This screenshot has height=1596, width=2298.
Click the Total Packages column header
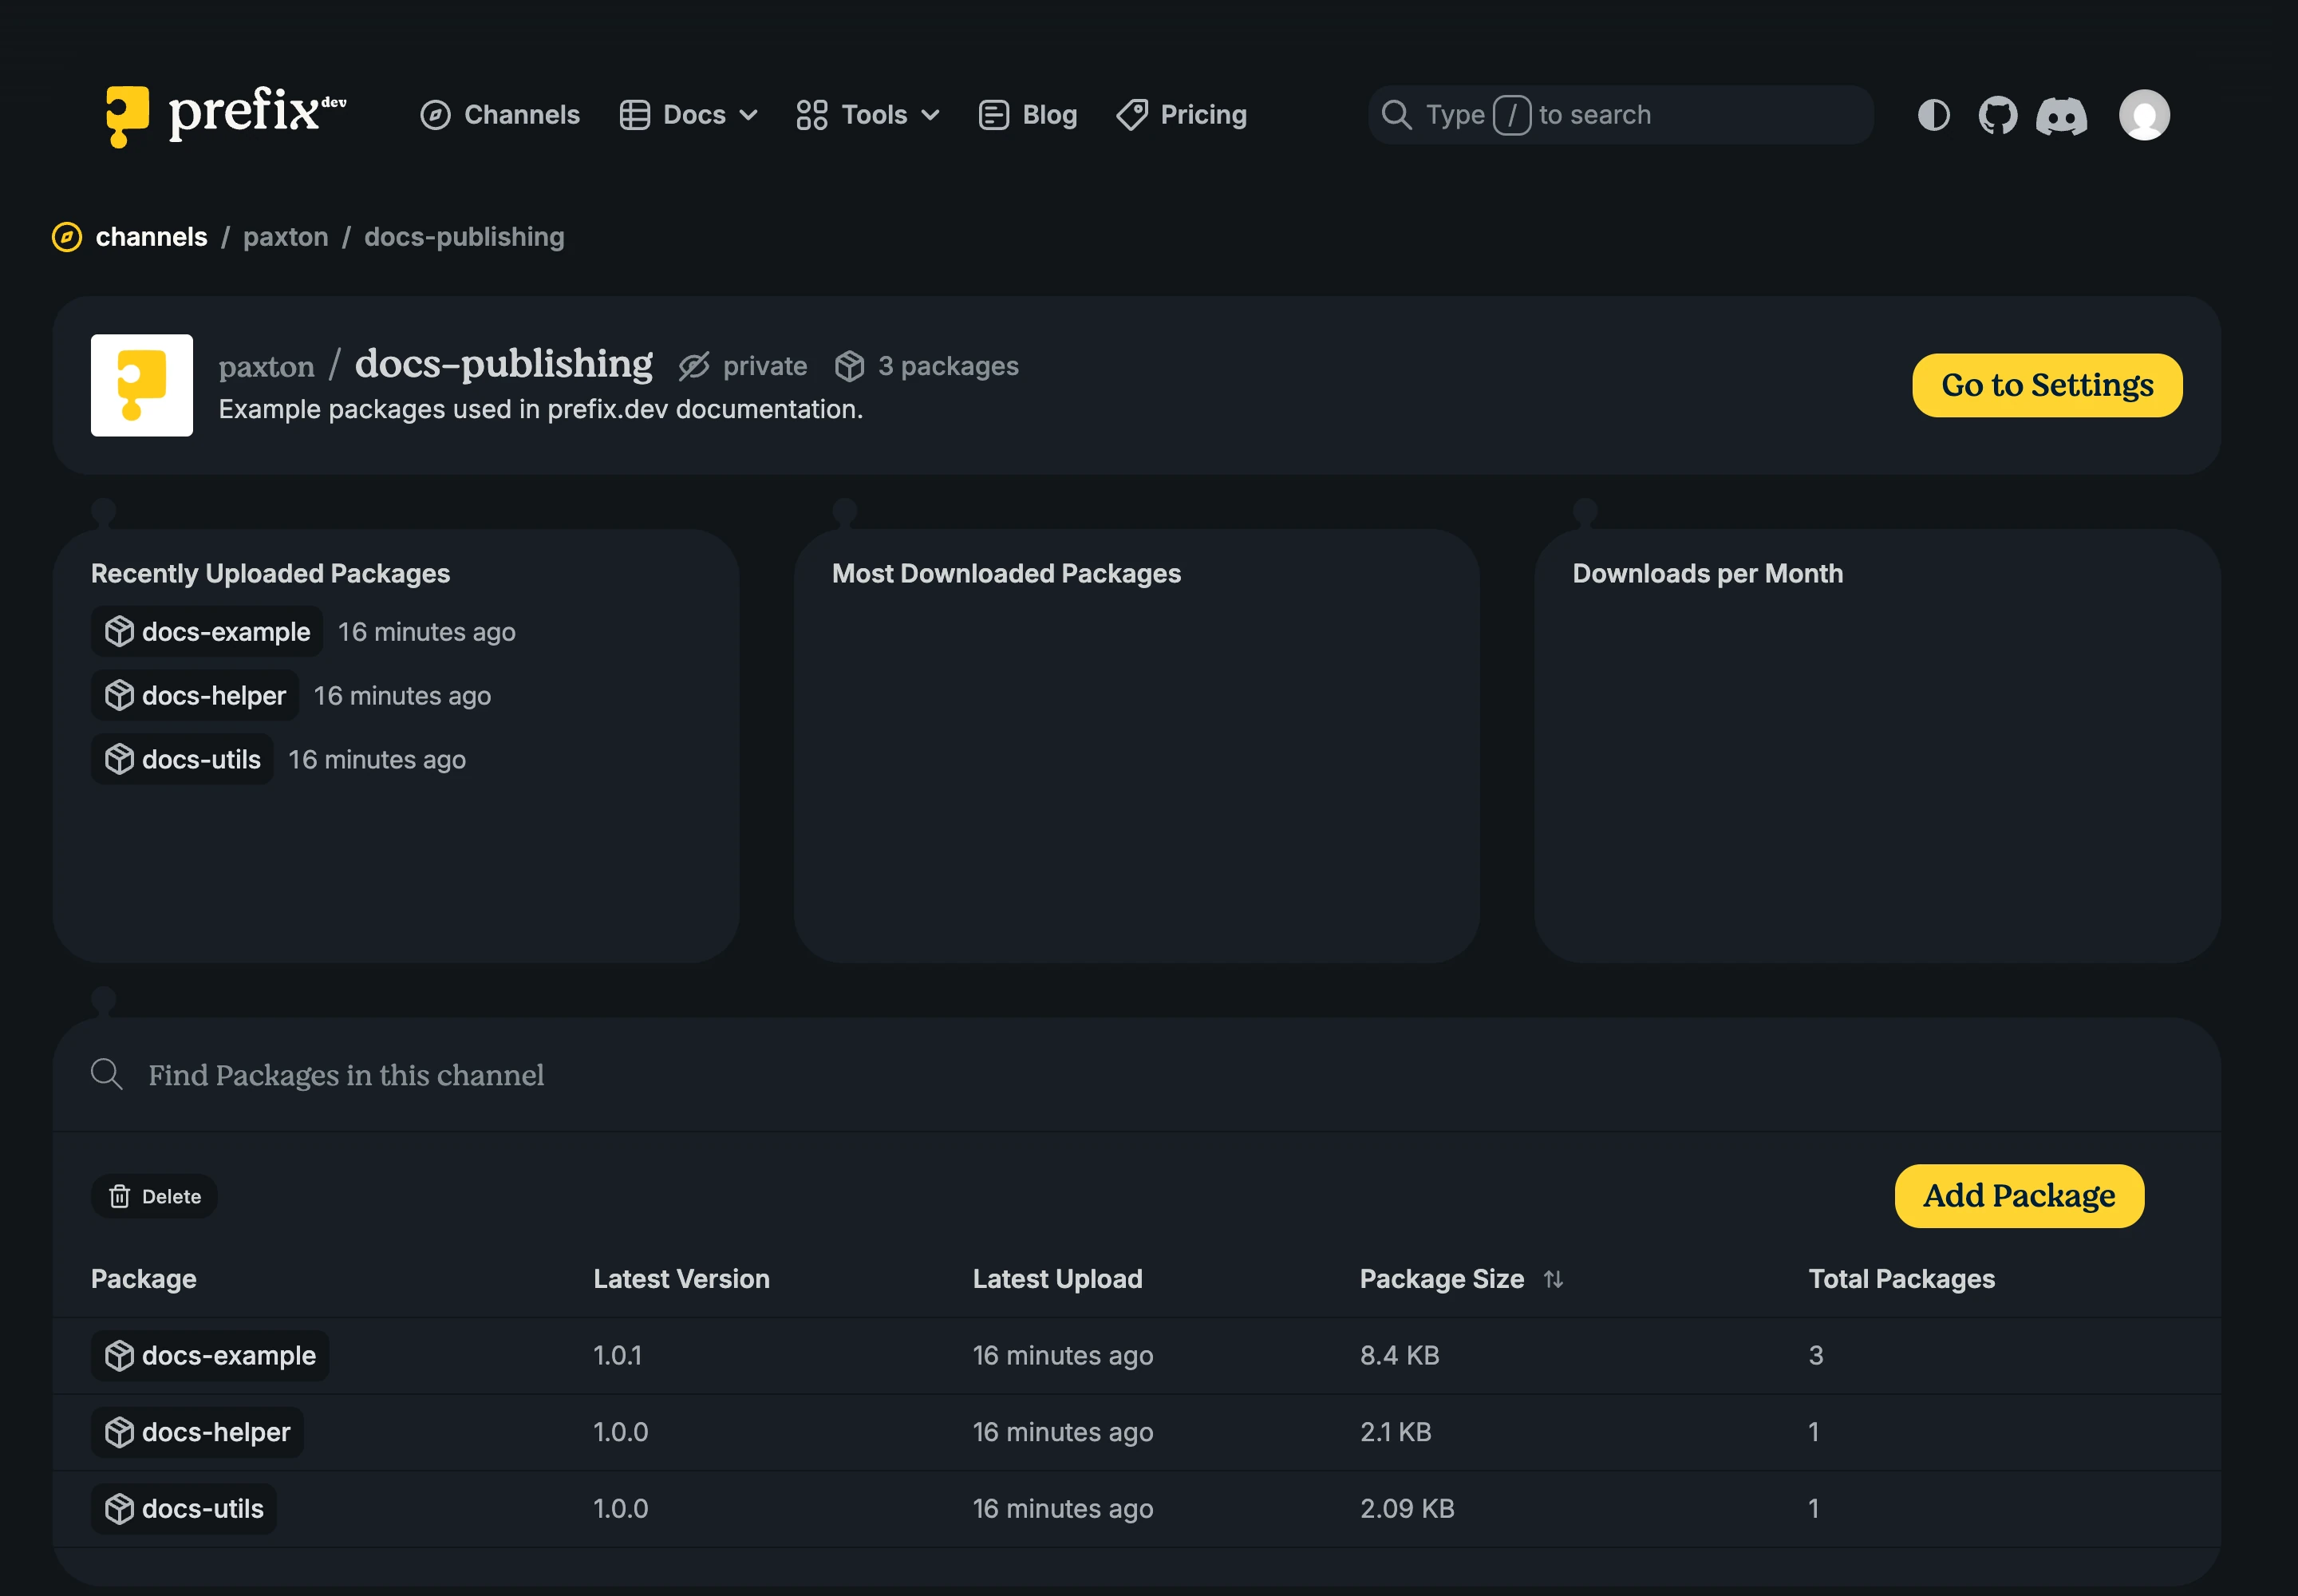click(x=1902, y=1279)
